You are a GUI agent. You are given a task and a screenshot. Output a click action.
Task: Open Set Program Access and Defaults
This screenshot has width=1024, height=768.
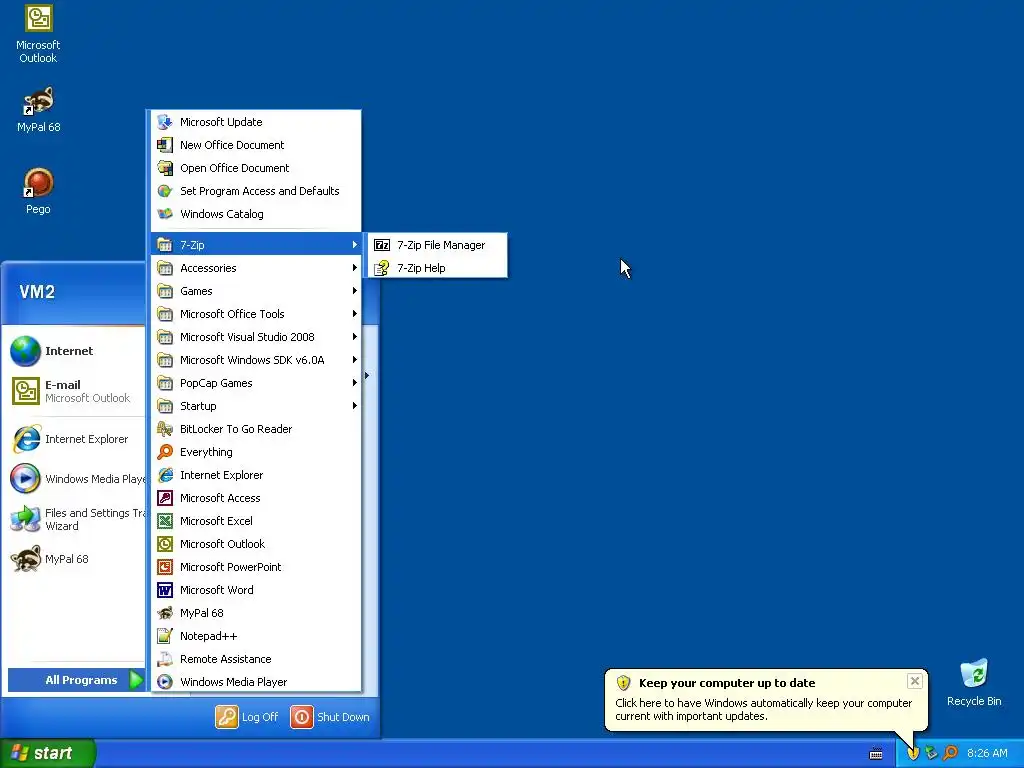pyautogui.click(x=256, y=191)
